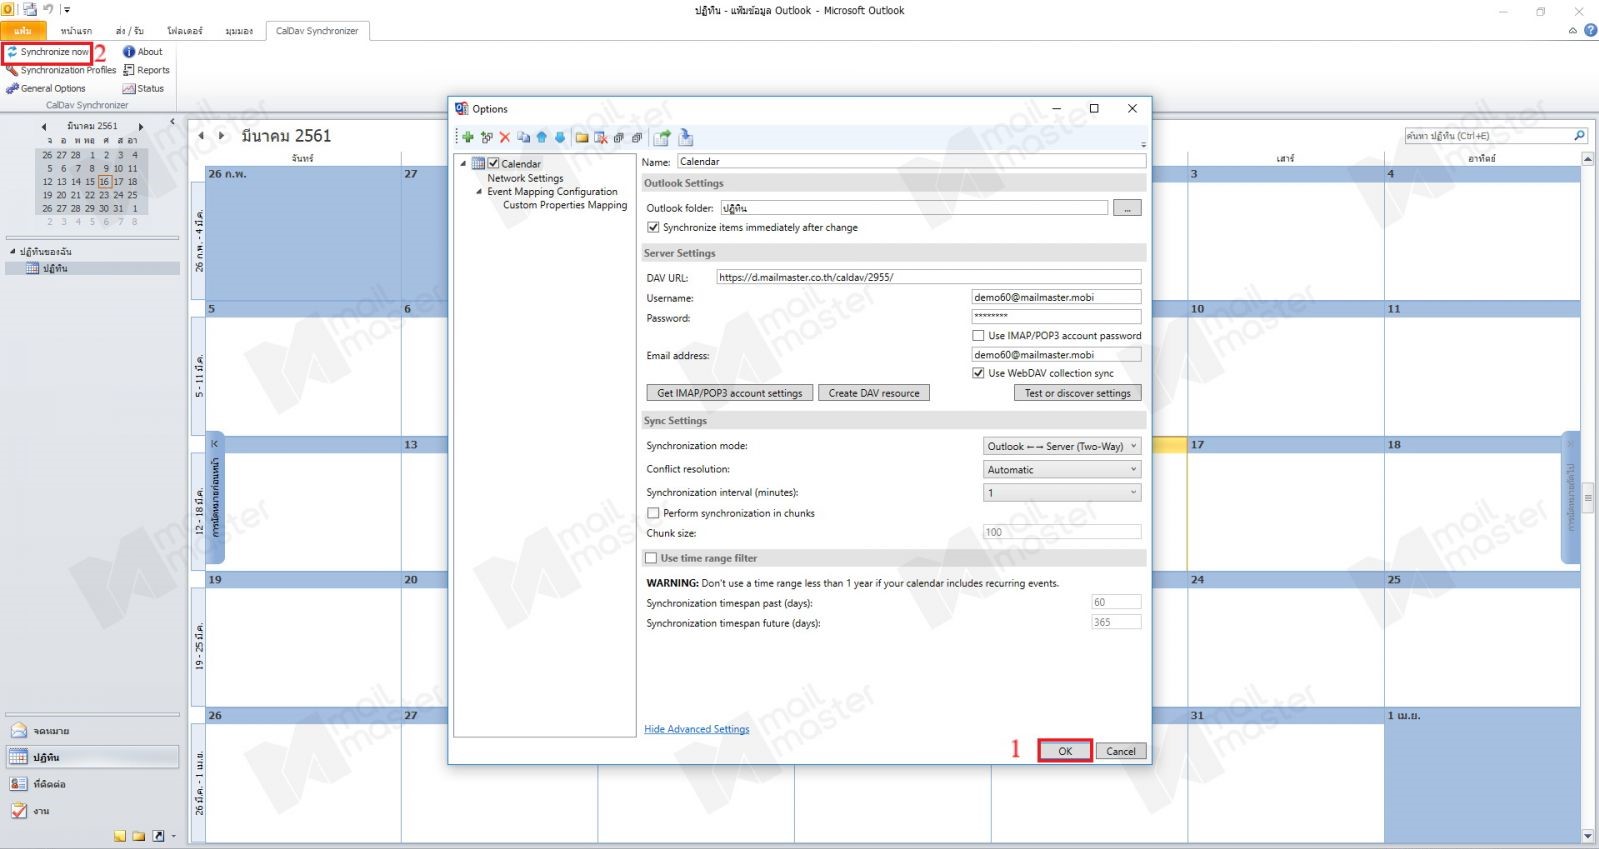Browse Outlook folder with the ... button
This screenshot has height=849, width=1599.
pyautogui.click(x=1127, y=208)
